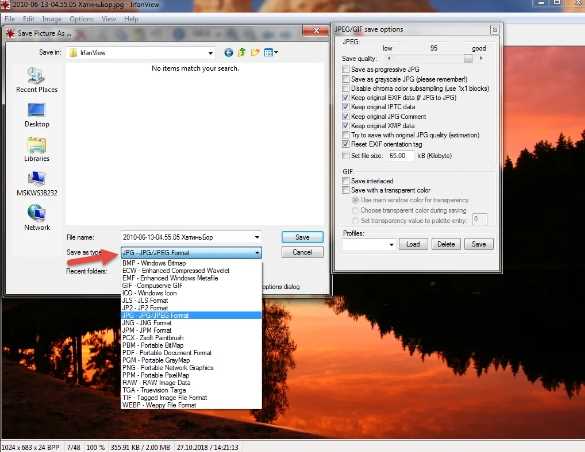
Task: Click the palette entry number field
Action: tap(480, 219)
